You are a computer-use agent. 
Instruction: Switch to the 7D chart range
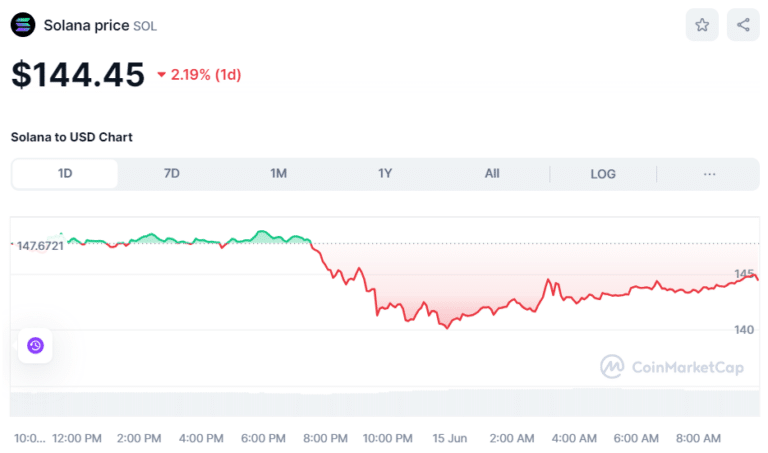(172, 174)
